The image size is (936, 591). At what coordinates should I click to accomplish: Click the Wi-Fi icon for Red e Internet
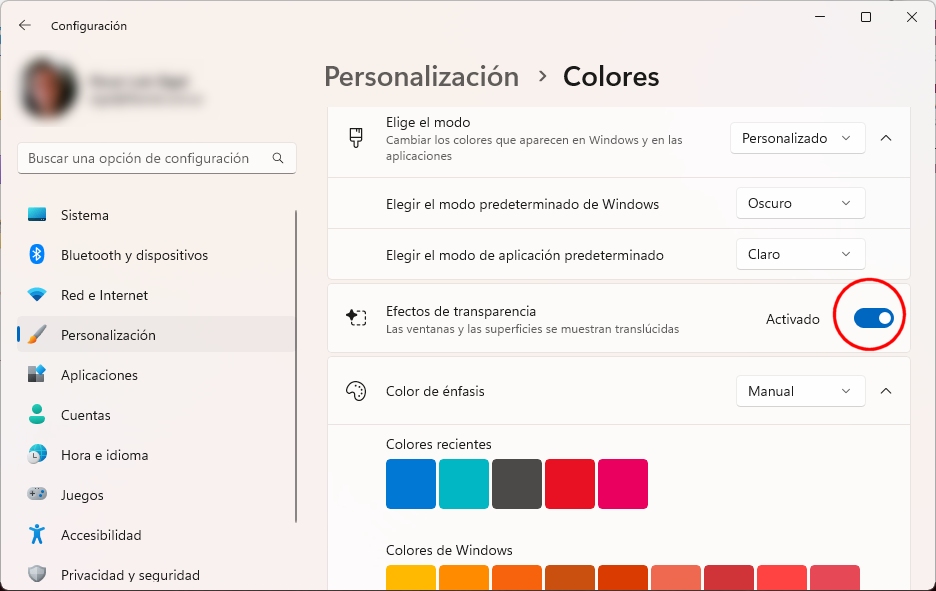coord(37,294)
